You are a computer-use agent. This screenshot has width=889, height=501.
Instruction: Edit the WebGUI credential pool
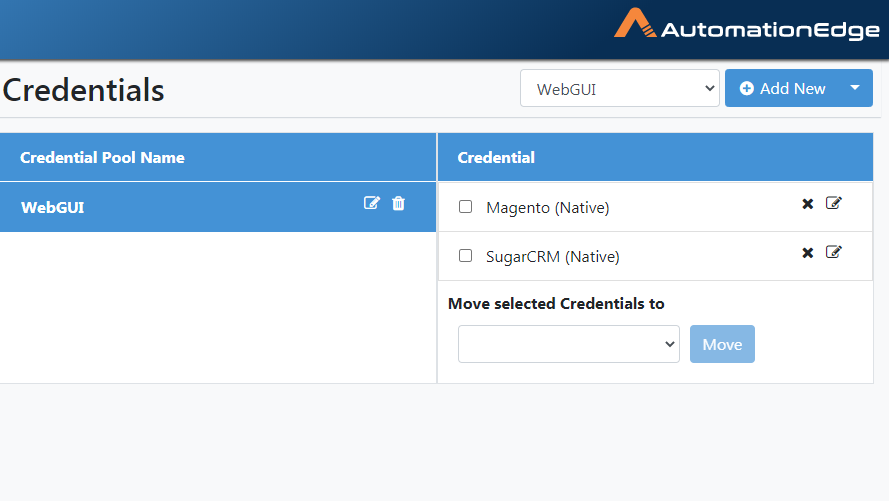(x=371, y=203)
